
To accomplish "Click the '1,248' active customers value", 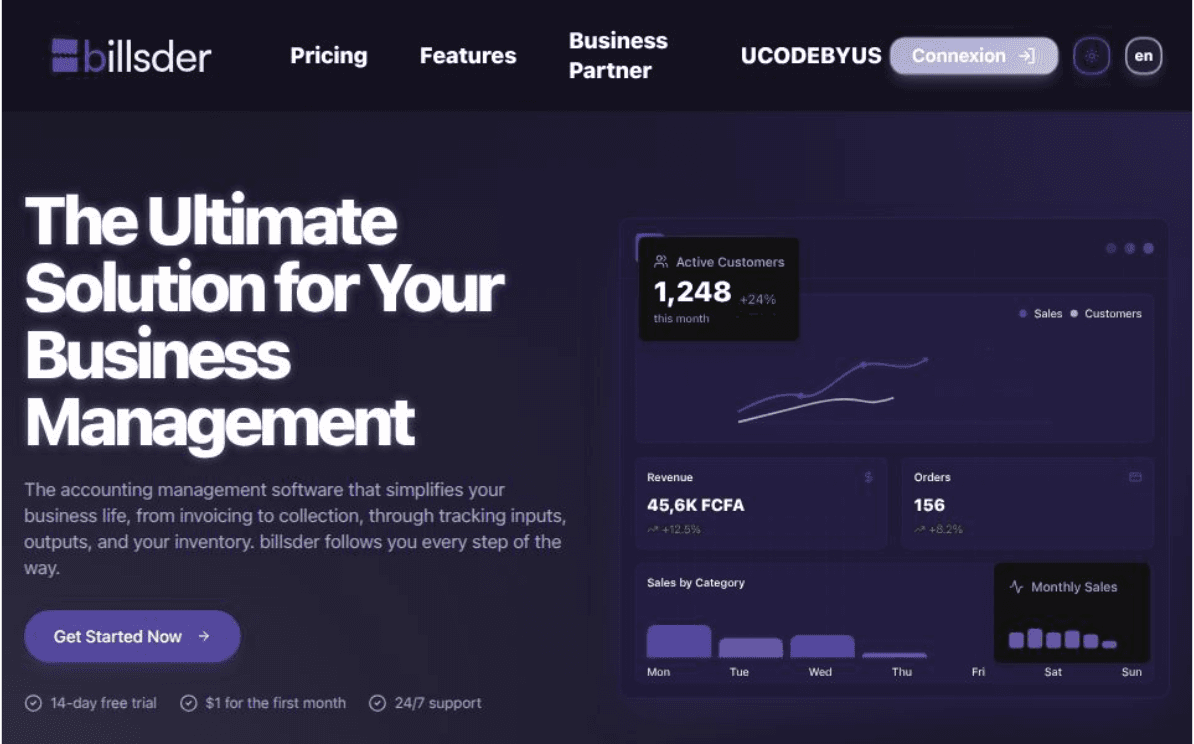I will [692, 292].
